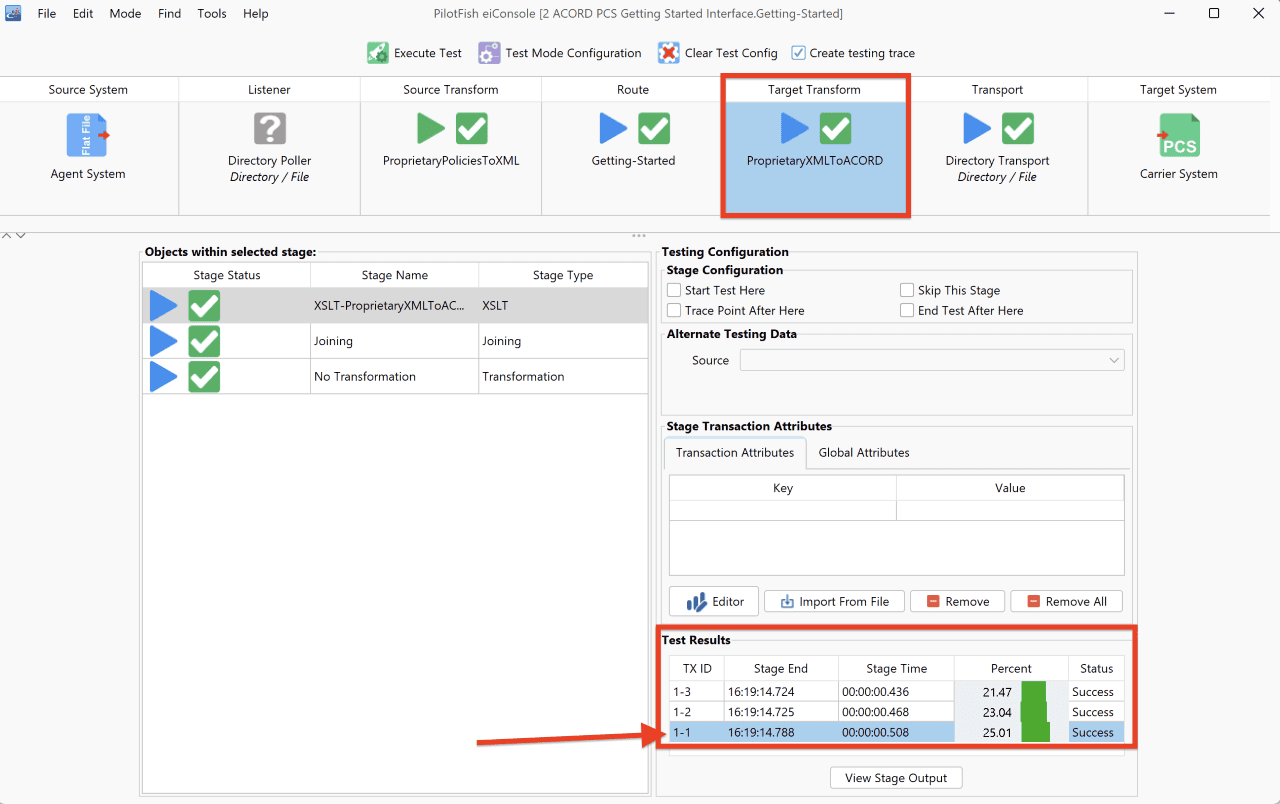Click the play icon in the Joining row

[x=163, y=341]
